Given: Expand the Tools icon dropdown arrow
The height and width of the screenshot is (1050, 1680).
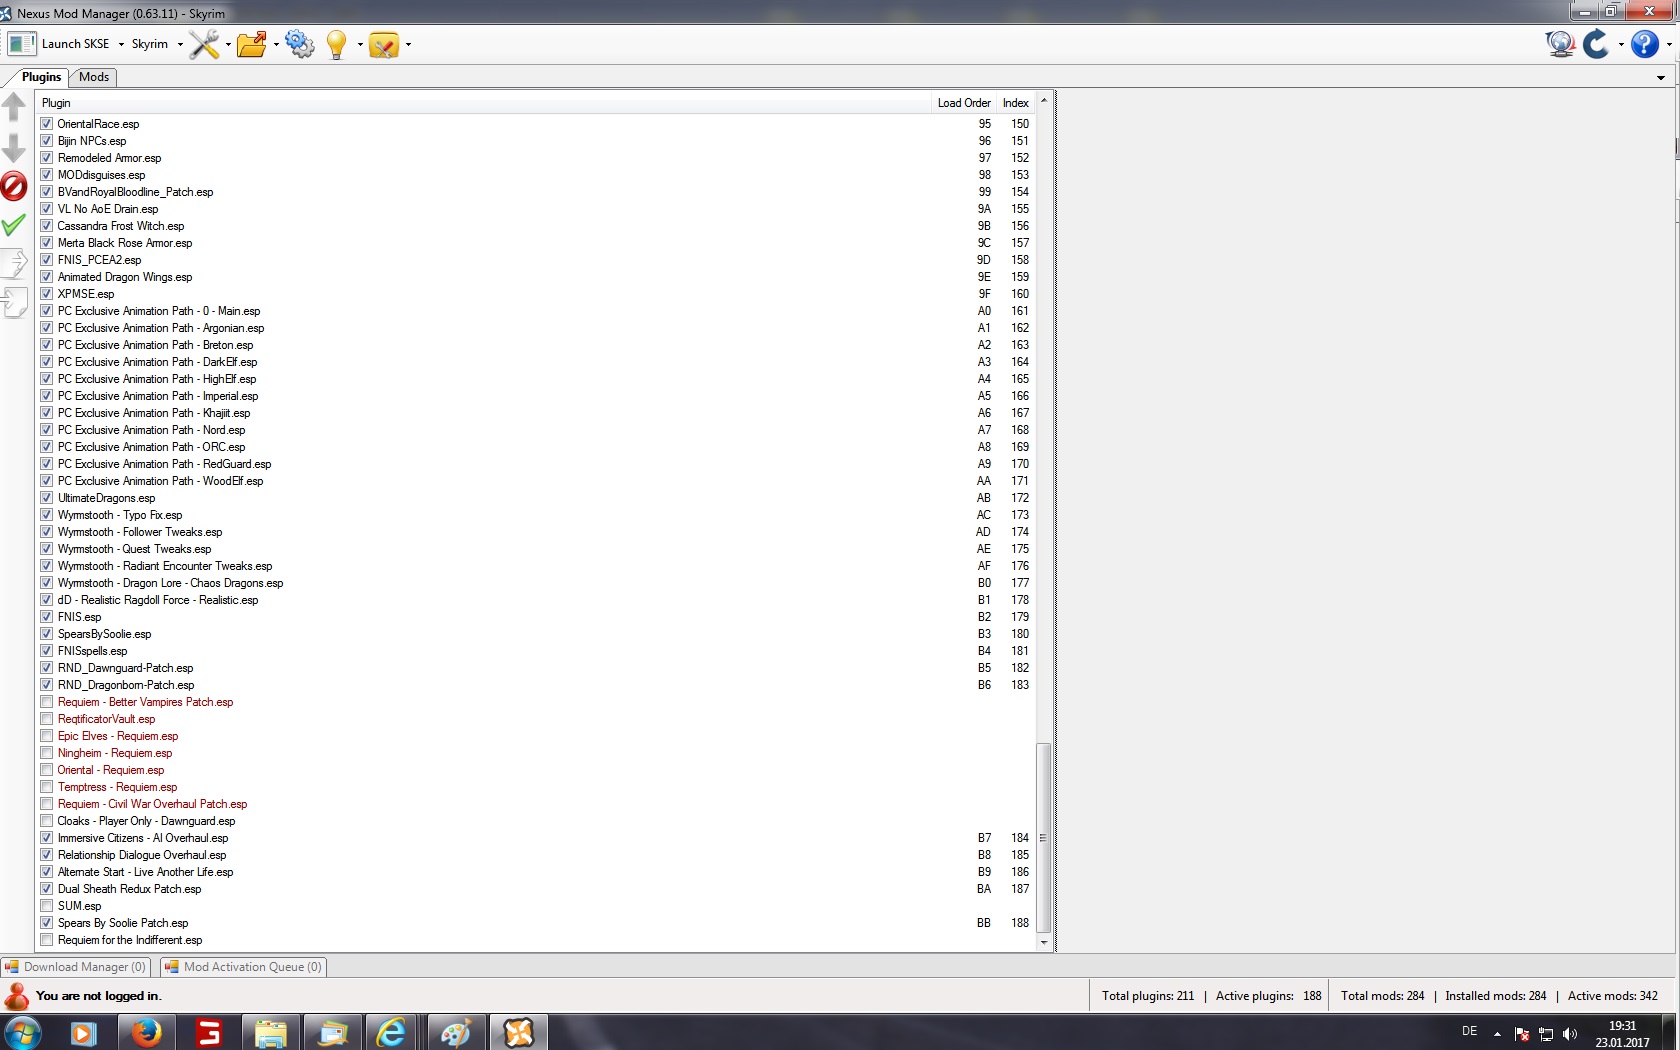Looking at the screenshot, I should tap(228, 45).
